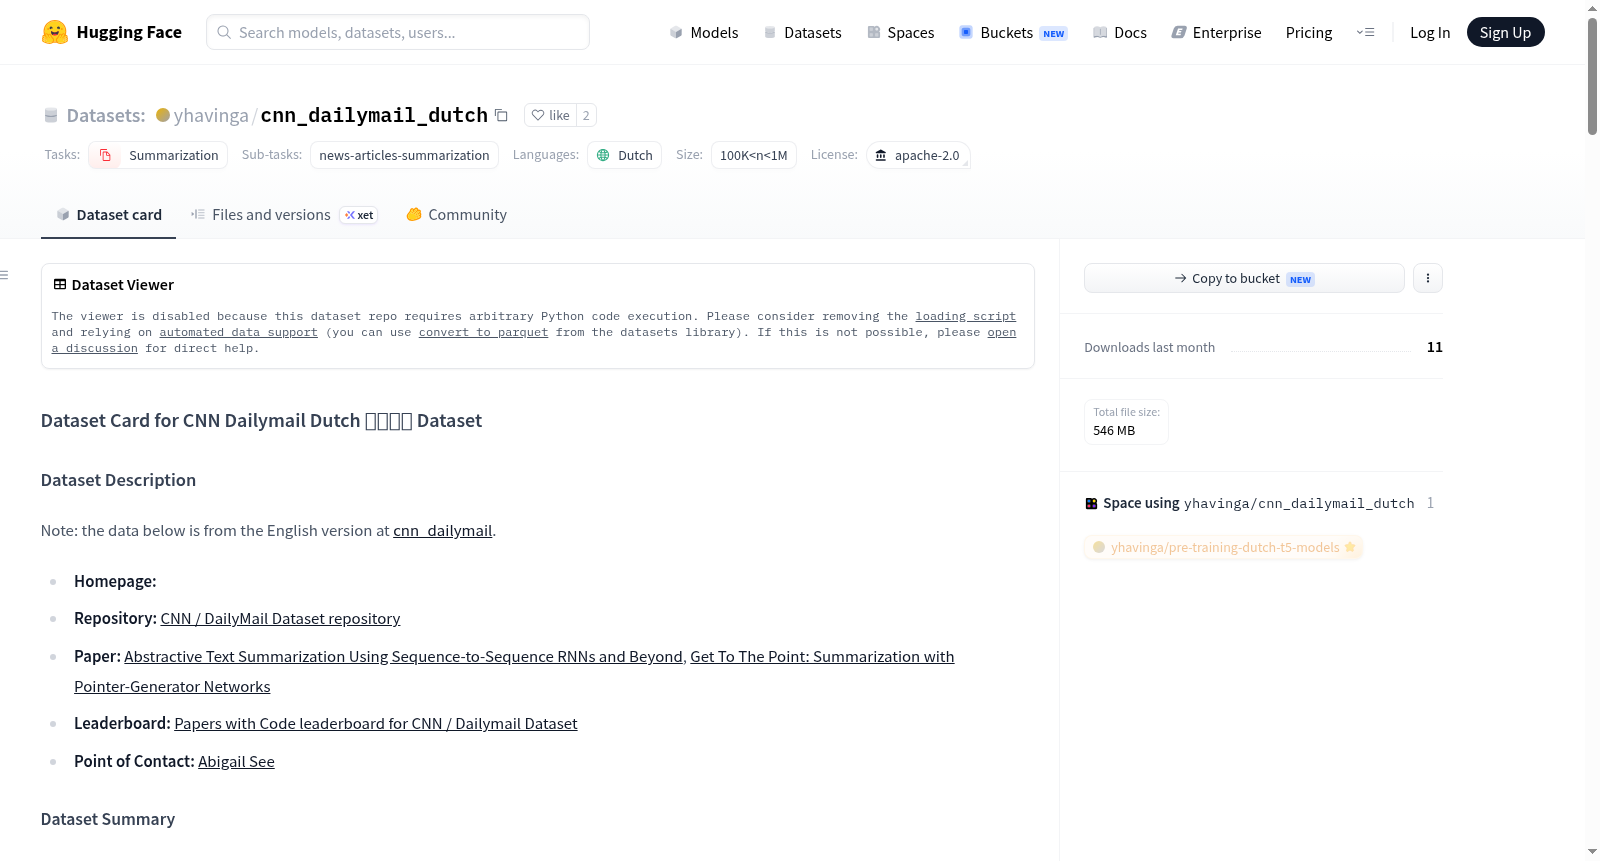
Task: Copy dataset name with the copy icon
Action: tap(501, 116)
